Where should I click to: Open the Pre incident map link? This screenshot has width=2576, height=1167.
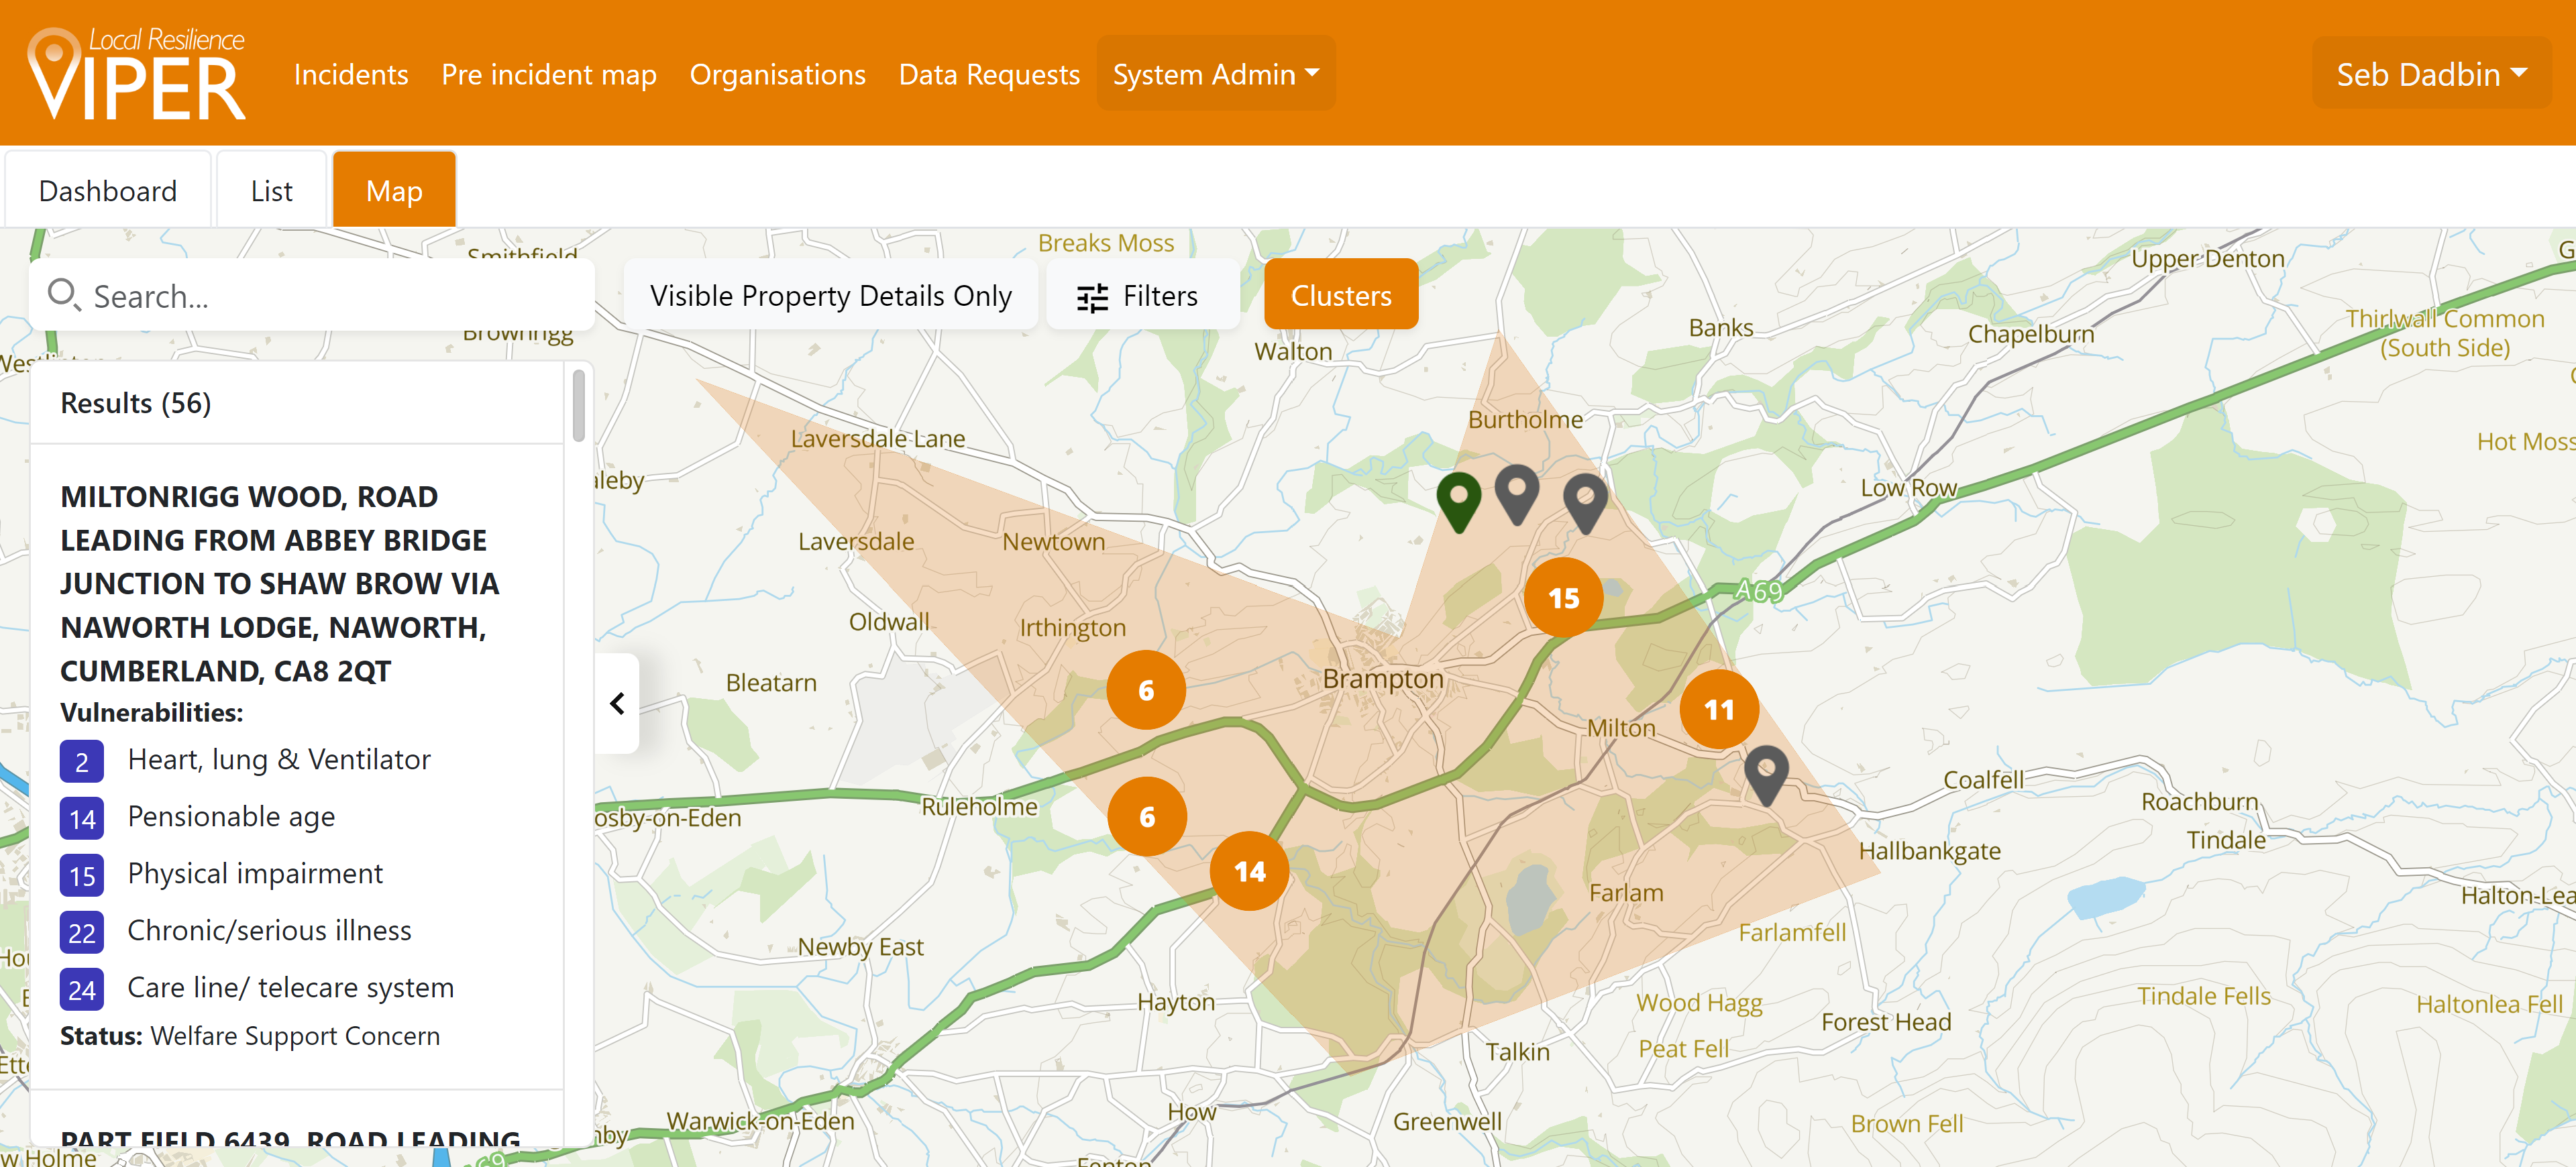[x=548, y=74]
